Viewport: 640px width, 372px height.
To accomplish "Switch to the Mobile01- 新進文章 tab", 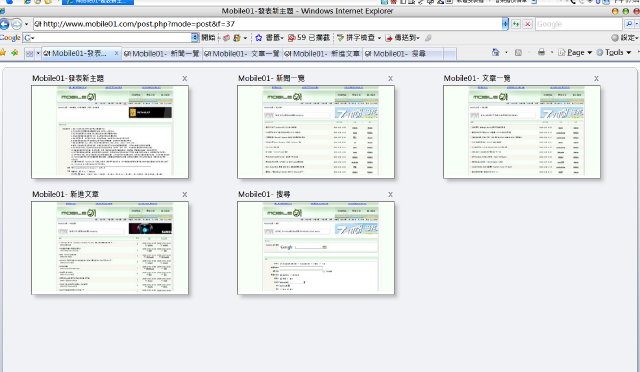I will pyautogui.click(x=322, y=53).
